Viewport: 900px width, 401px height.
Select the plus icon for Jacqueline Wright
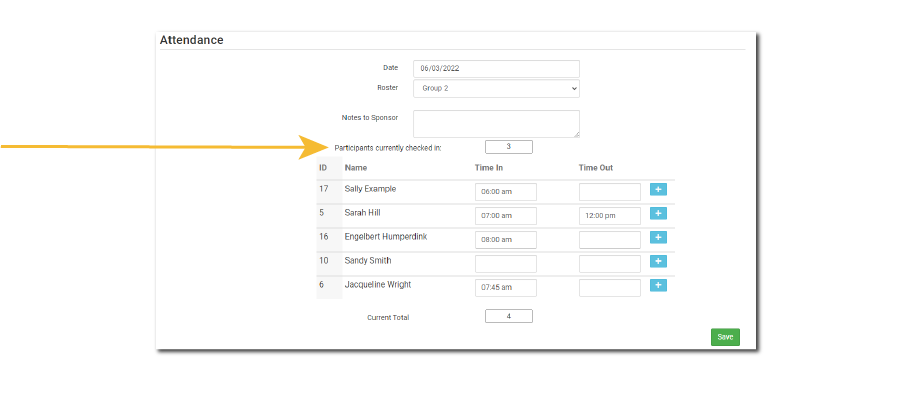click(x=658, y=285)
